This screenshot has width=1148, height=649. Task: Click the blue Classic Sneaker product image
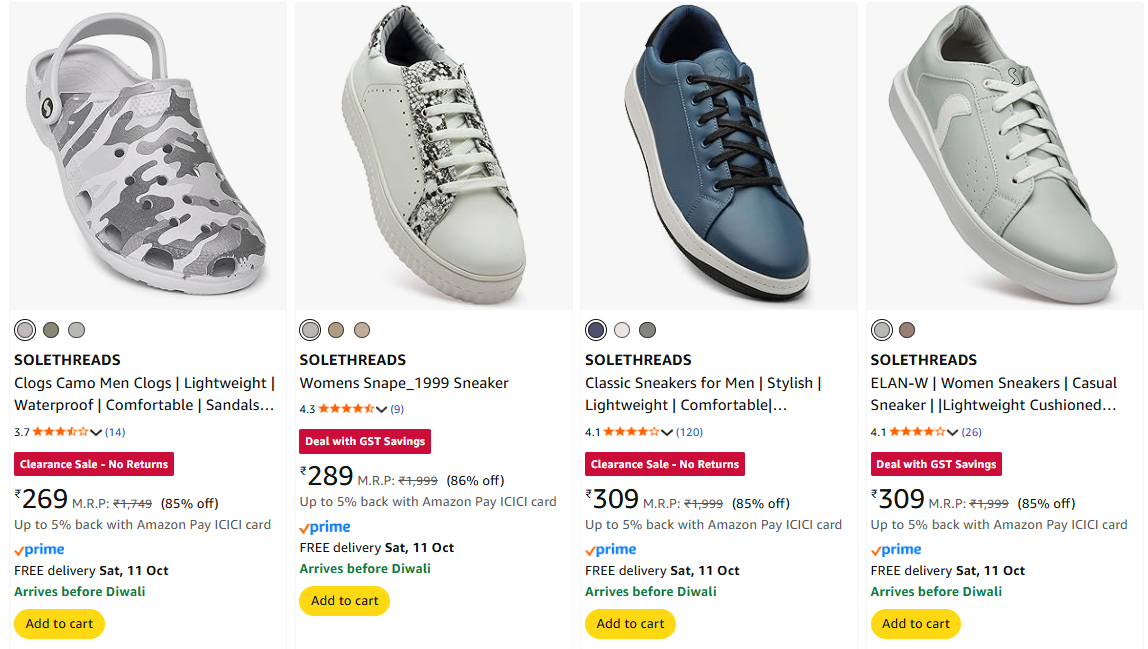click(x=718, y=155)
